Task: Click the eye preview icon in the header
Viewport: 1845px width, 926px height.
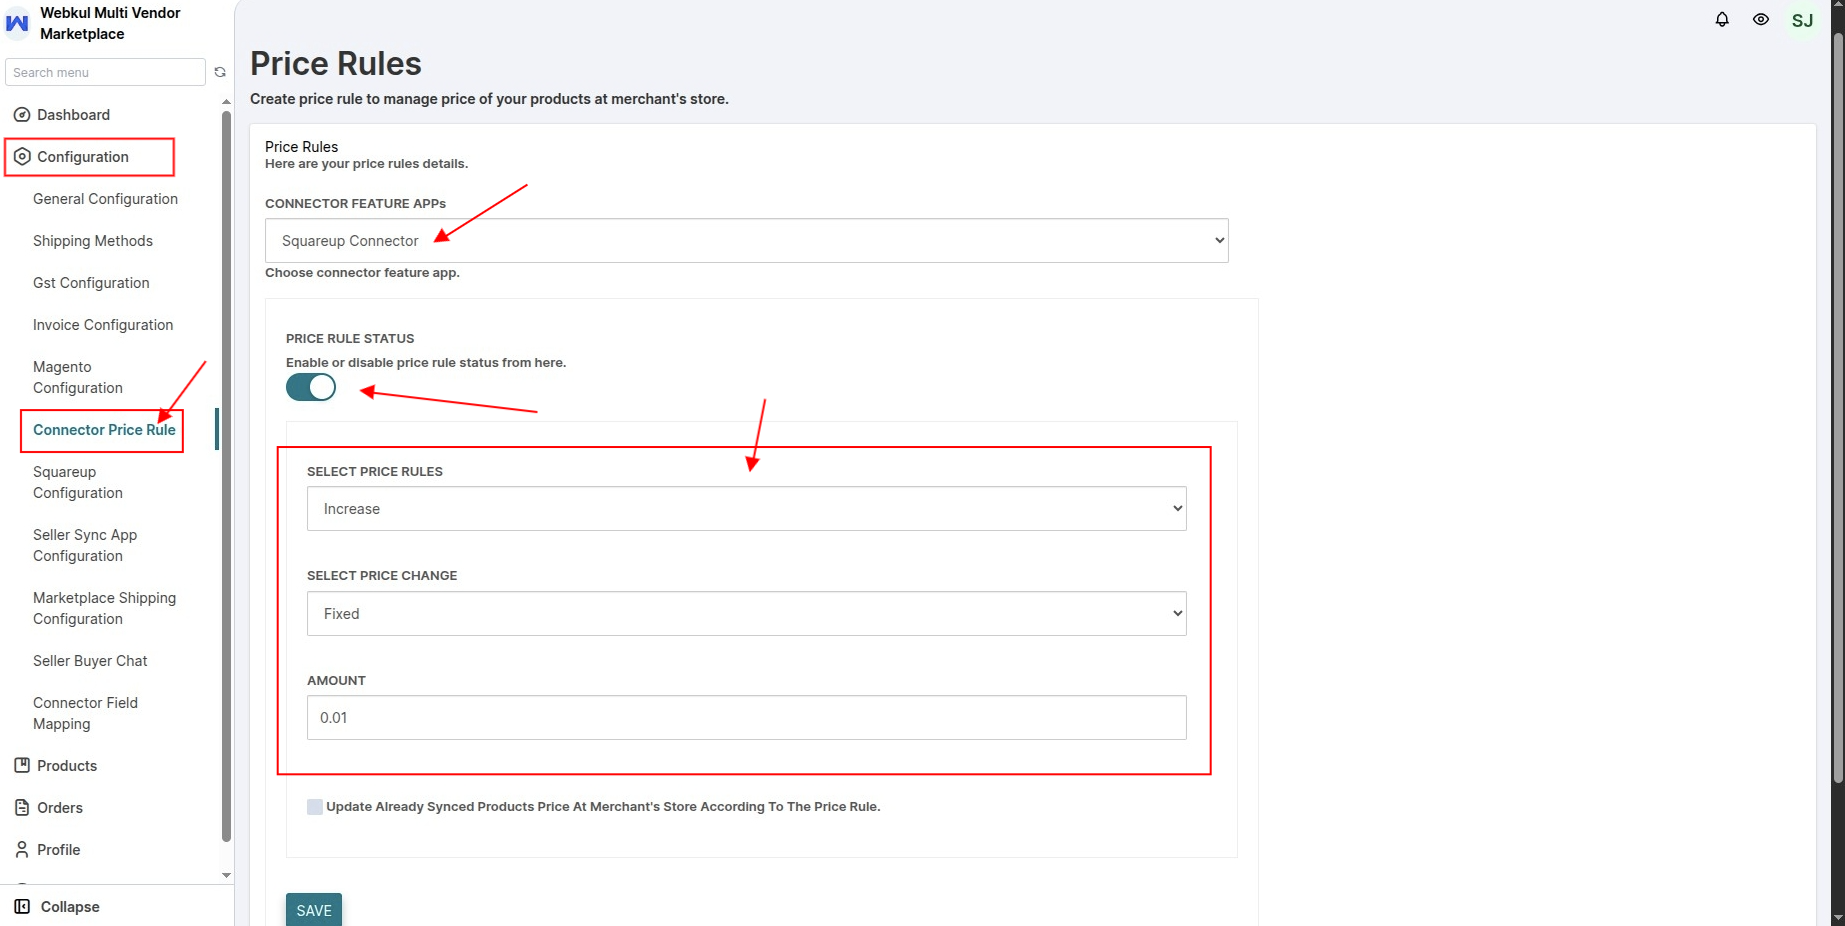Action: coord(1761,20)
